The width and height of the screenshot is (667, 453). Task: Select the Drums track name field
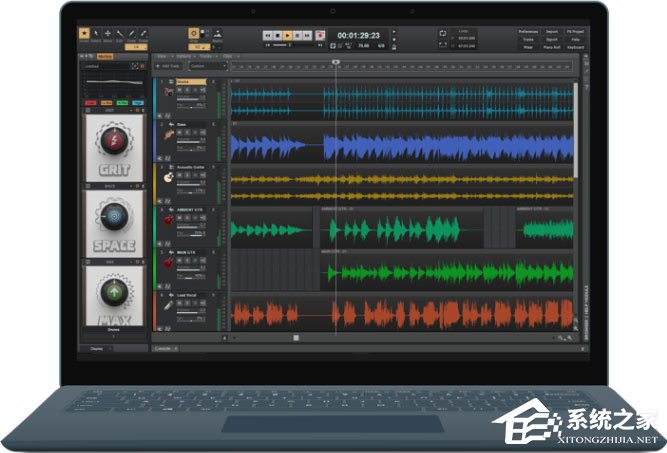pos(191,81)
